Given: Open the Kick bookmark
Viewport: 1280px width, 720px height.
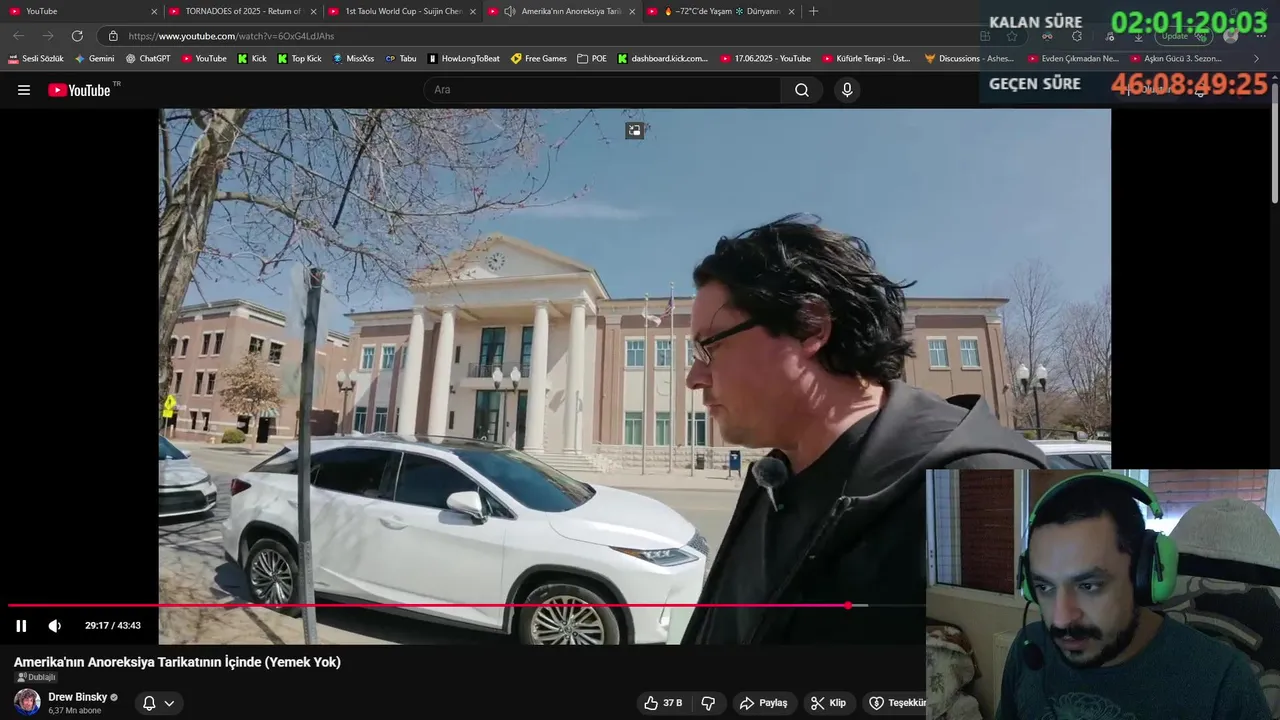Looking at the screenshot, I should point(252,58).
